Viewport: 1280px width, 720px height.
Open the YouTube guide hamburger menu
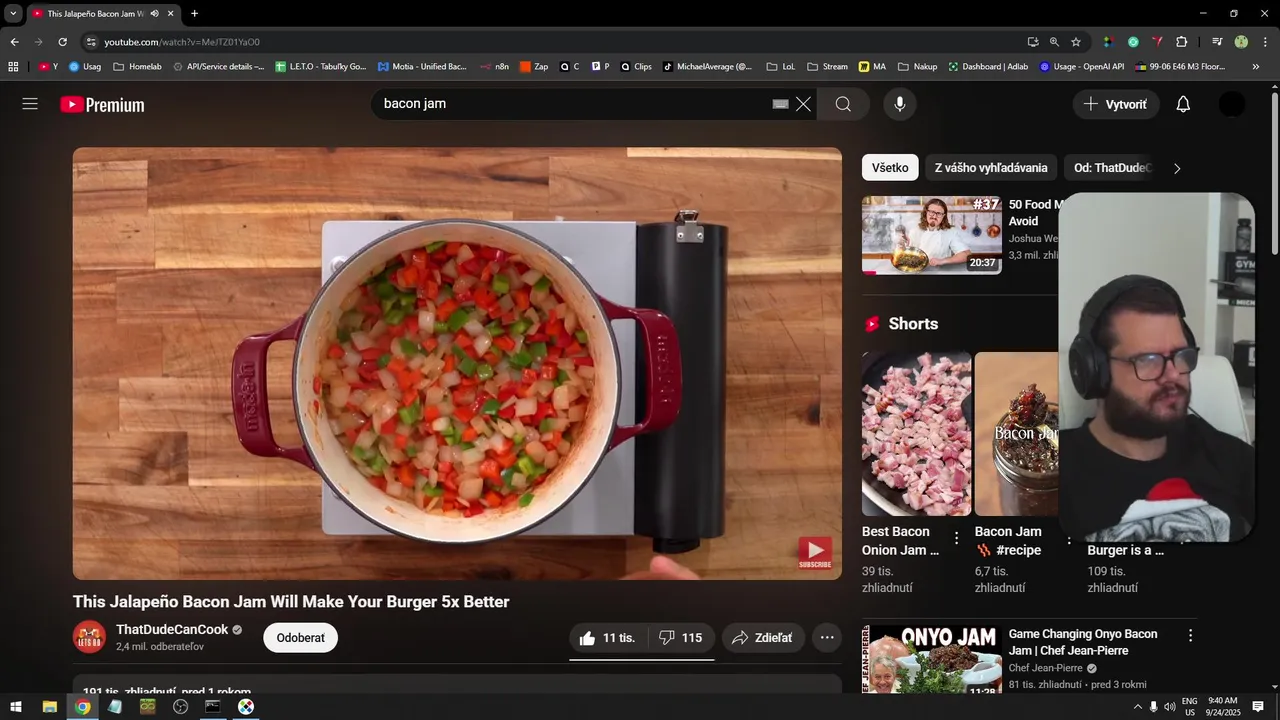pyautogui.click(x=30, y=104)
